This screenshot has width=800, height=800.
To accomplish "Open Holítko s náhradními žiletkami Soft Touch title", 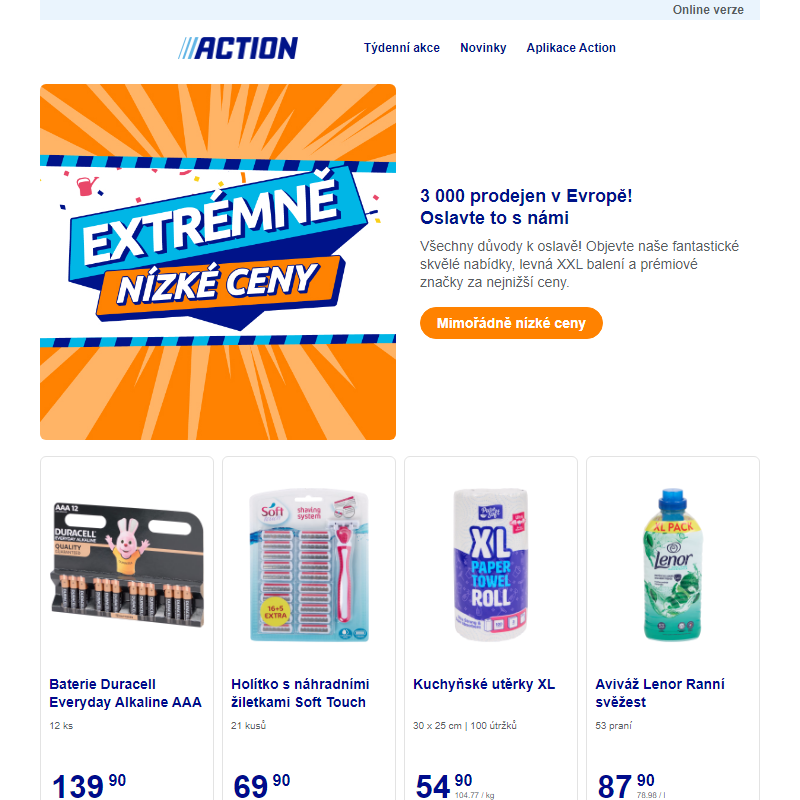I will (x=300, y=693).
